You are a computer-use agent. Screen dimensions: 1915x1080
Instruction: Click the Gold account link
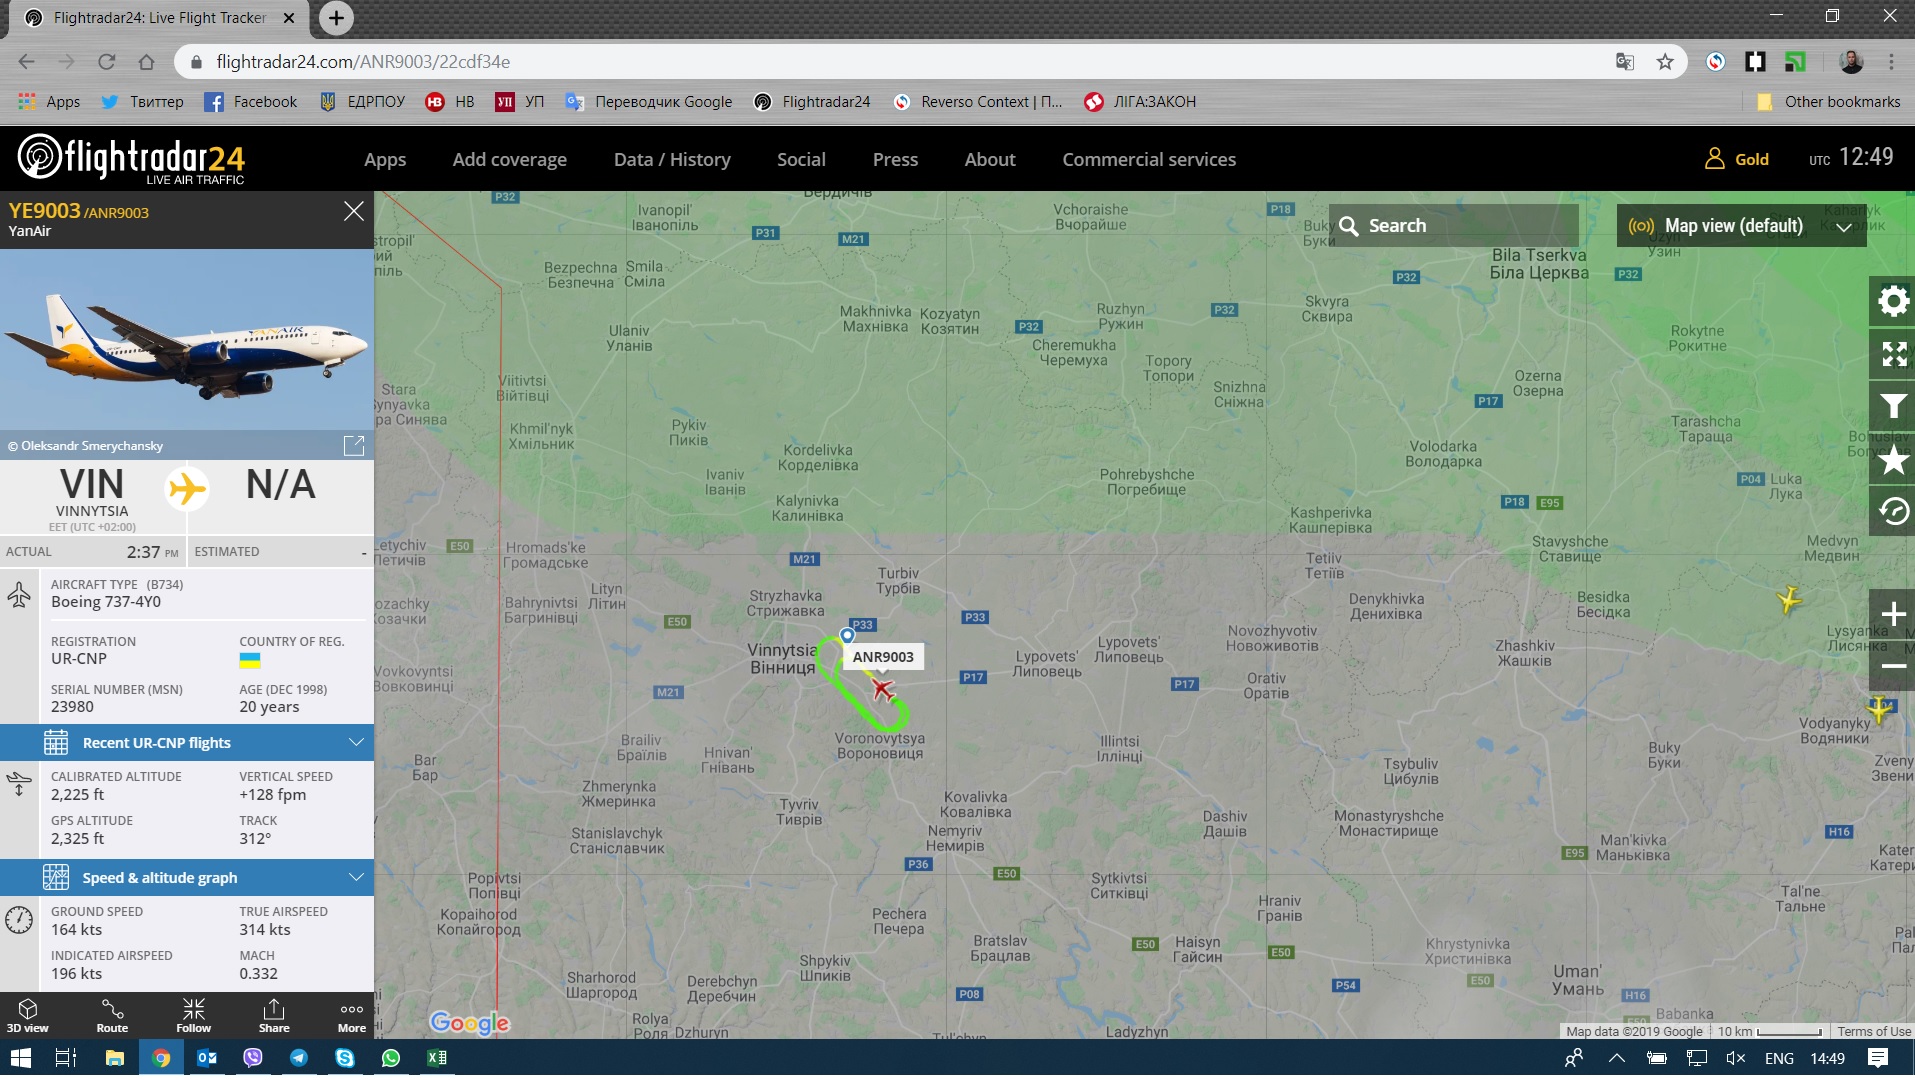tap(1737, 160)
